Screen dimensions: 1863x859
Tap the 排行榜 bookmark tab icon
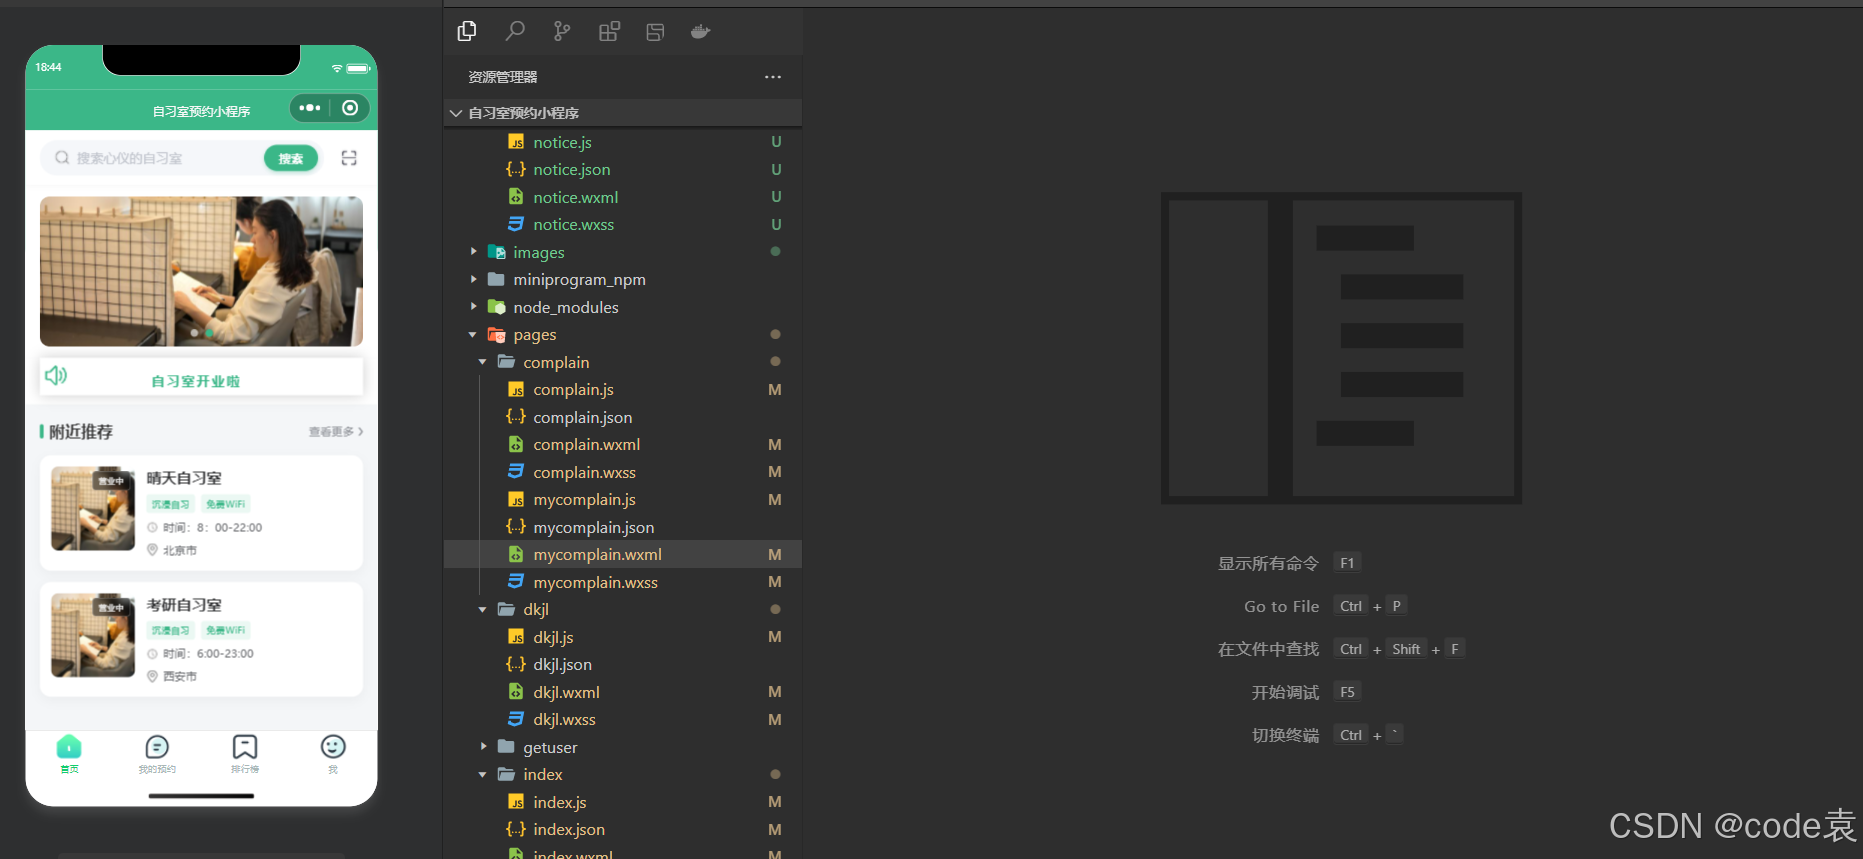[x=245, y=747]
